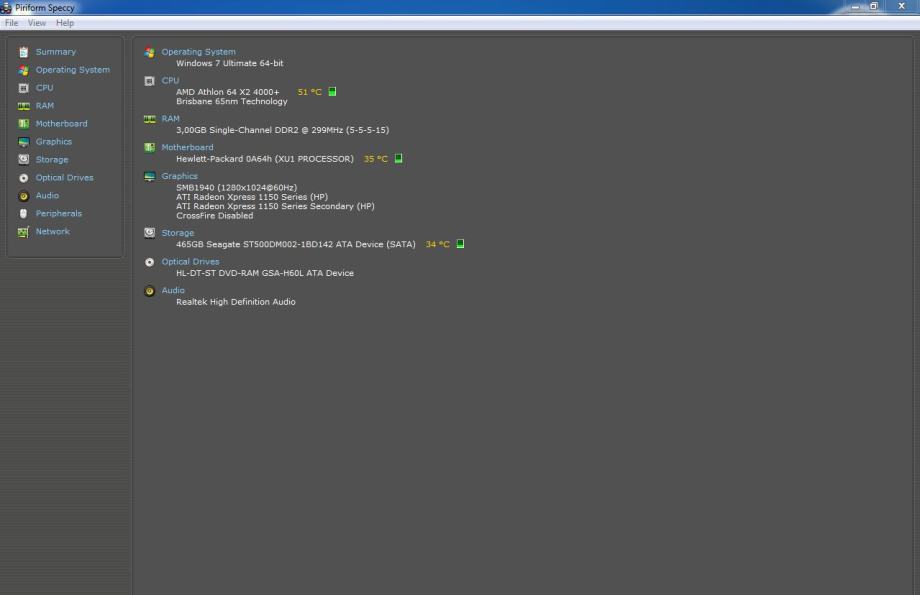
Task: Click the Operating System heading link in summary
Action: click(x=199, y=52)
